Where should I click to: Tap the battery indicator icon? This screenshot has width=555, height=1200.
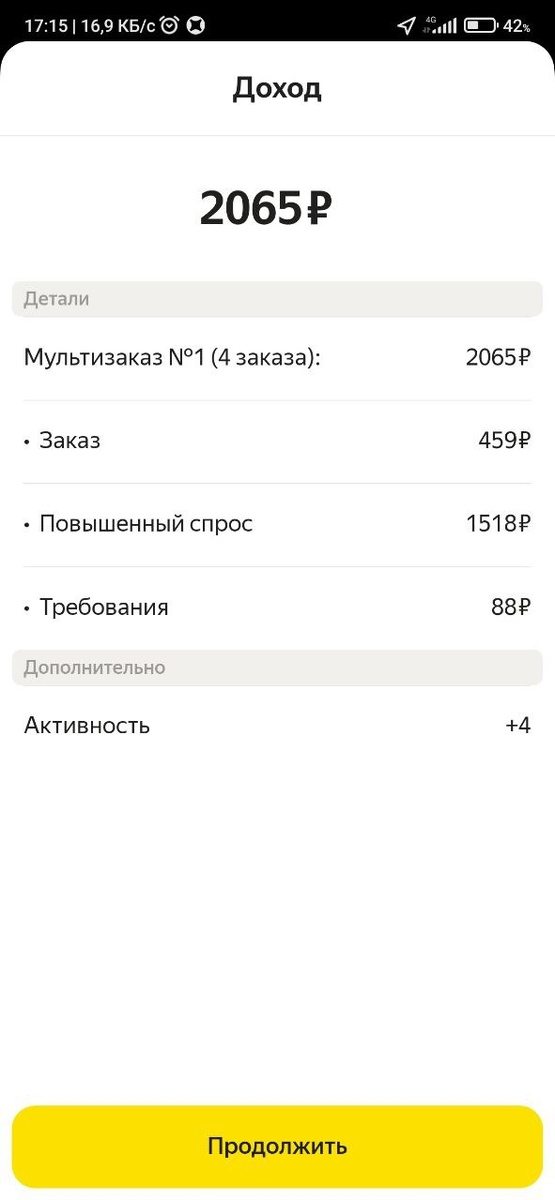click(x=481, y=26)
